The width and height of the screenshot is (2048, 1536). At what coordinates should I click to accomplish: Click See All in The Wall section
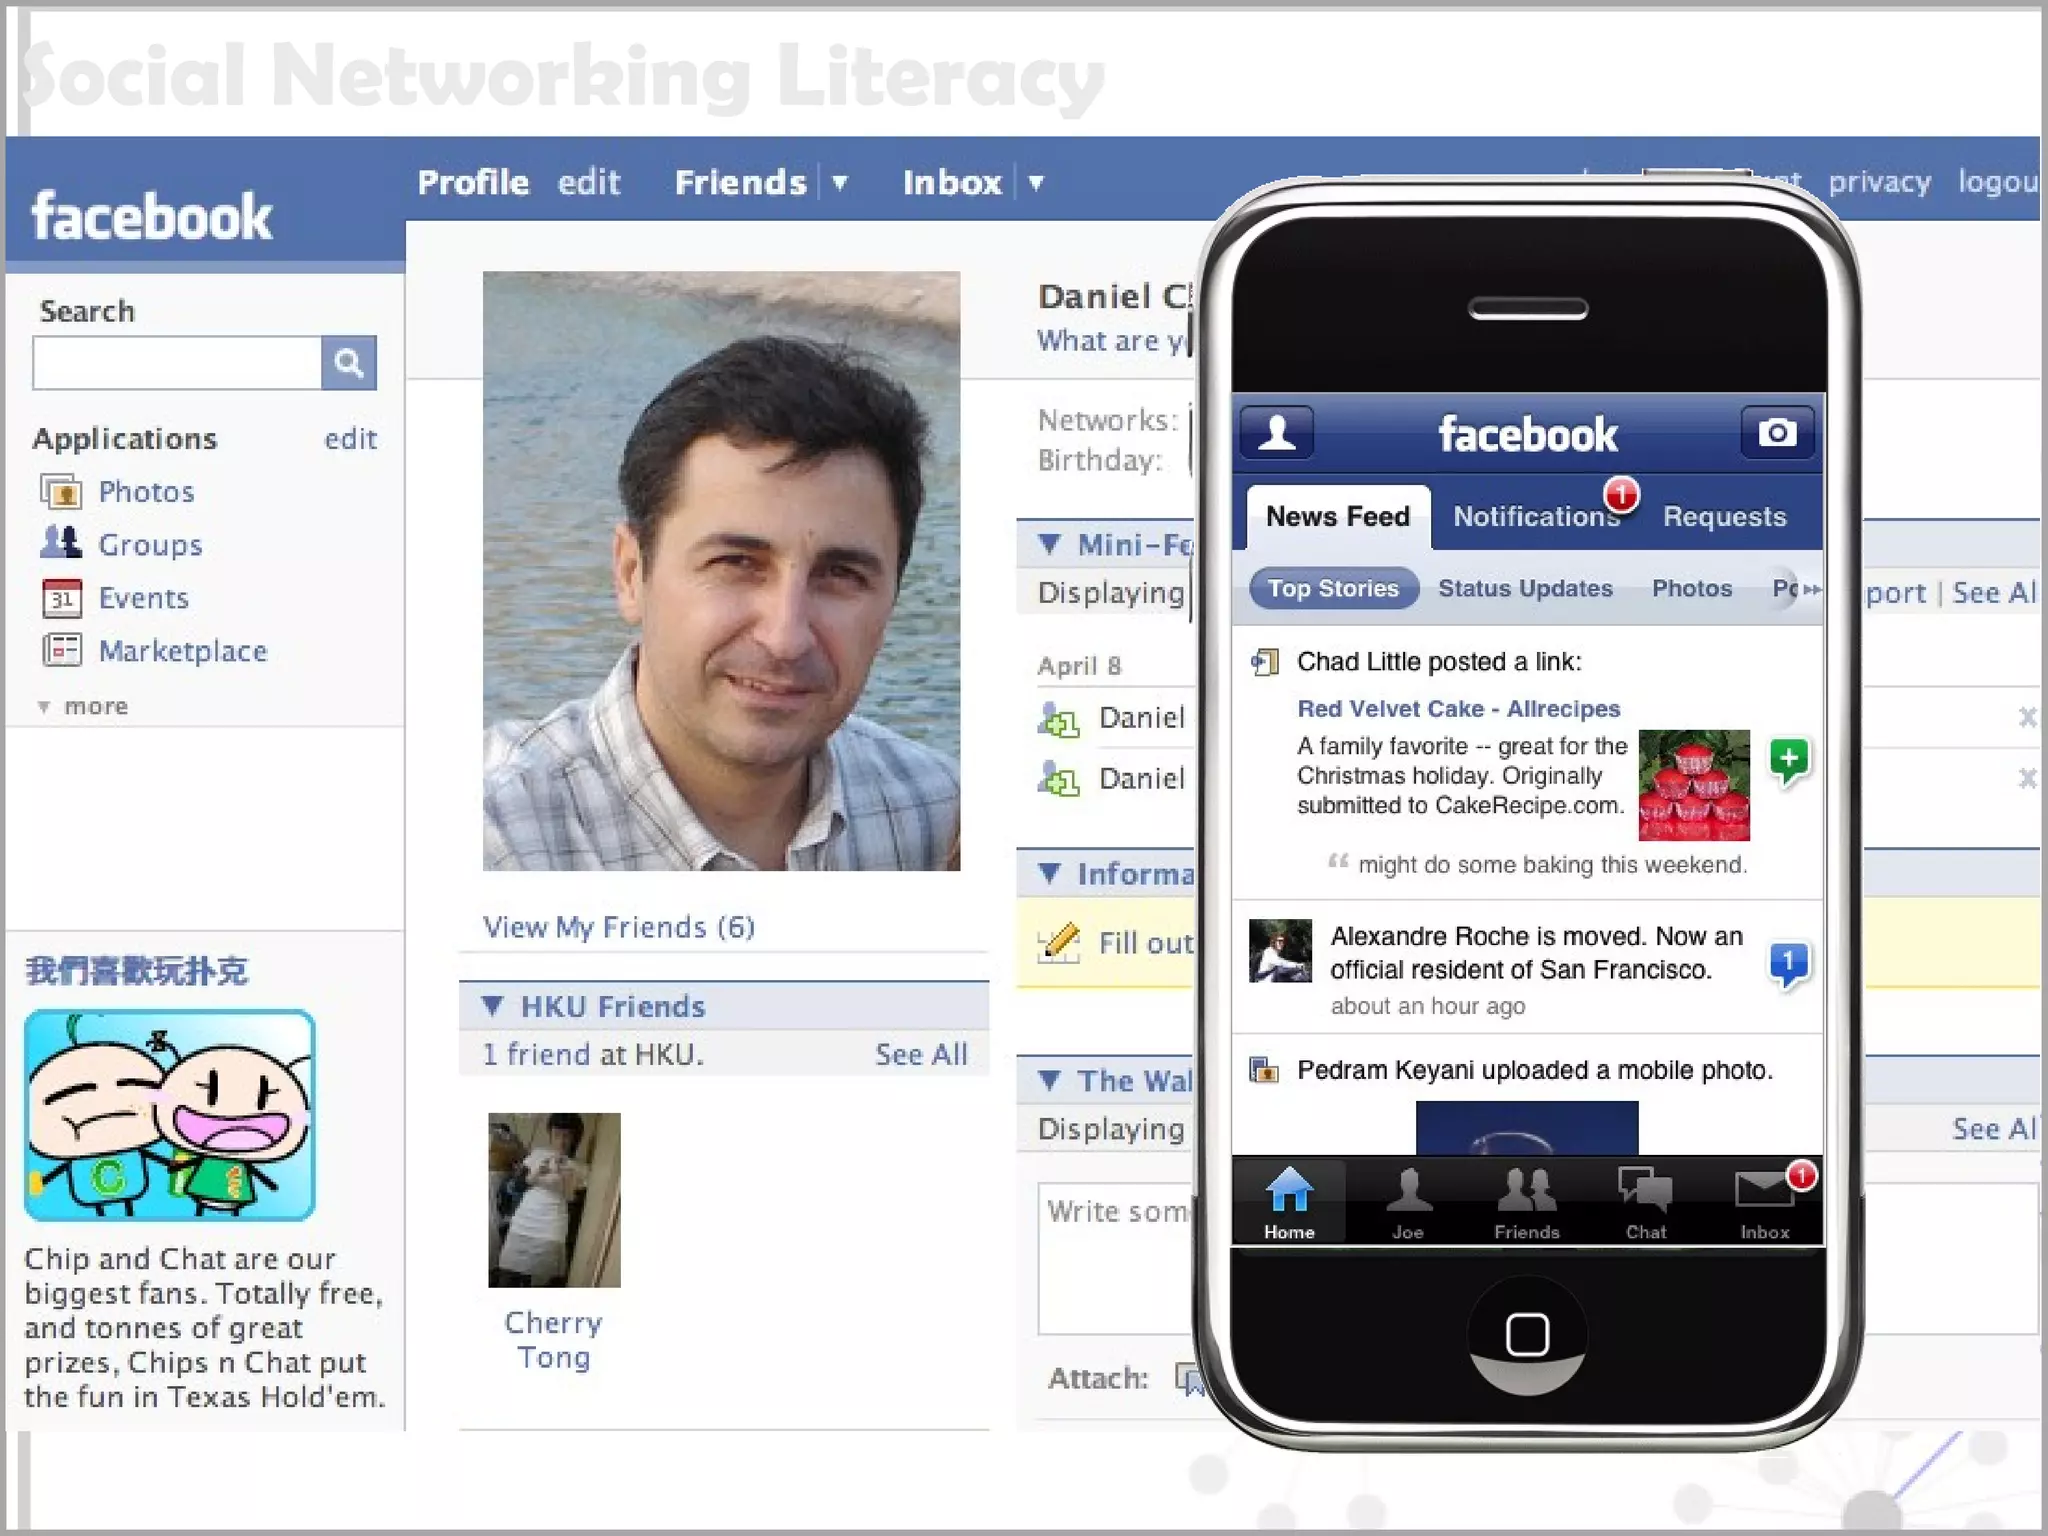point(1994,1129)
